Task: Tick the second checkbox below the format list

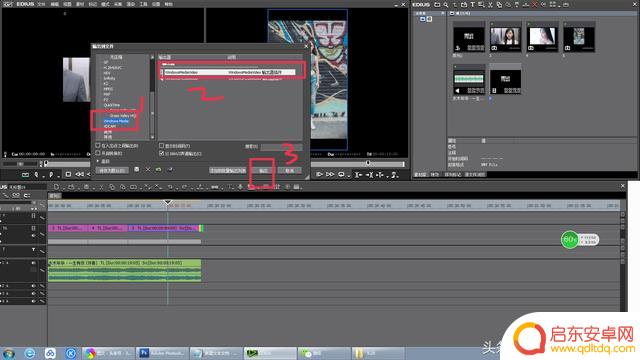Action: point(98,153)
